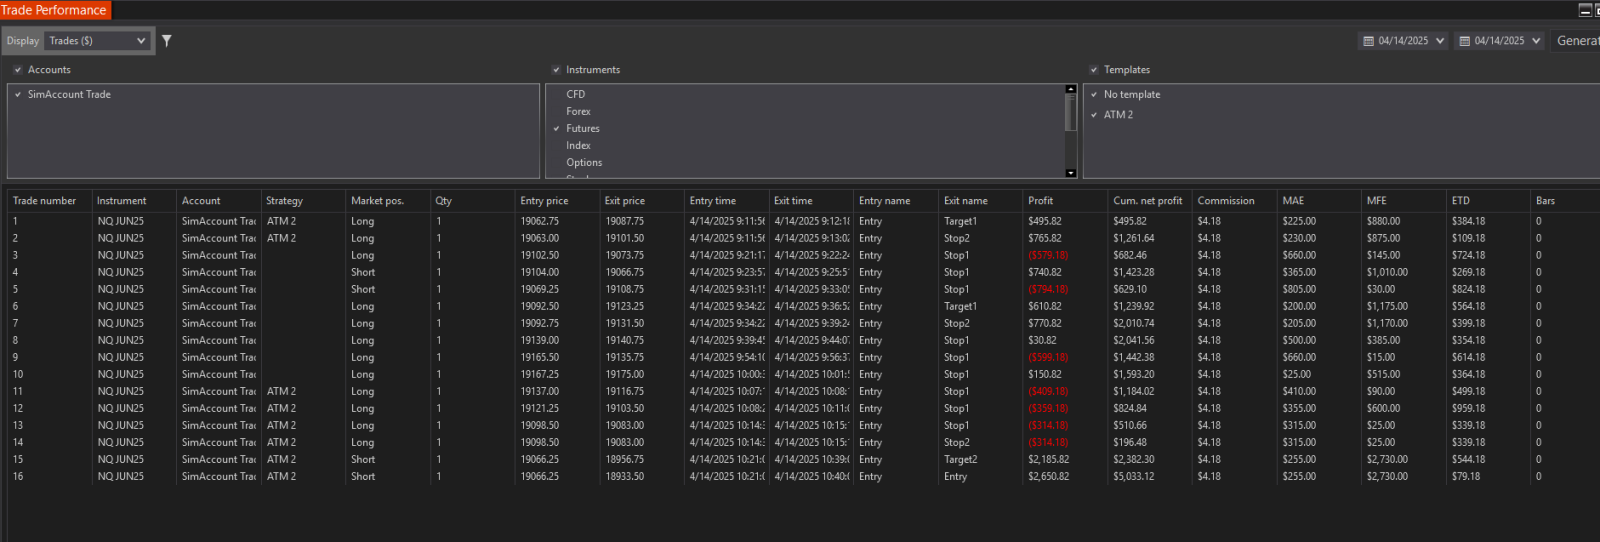1600x542 pixels.
Task: Click the Generate button
Action: pyautogui.click(x=1577, y=41)
